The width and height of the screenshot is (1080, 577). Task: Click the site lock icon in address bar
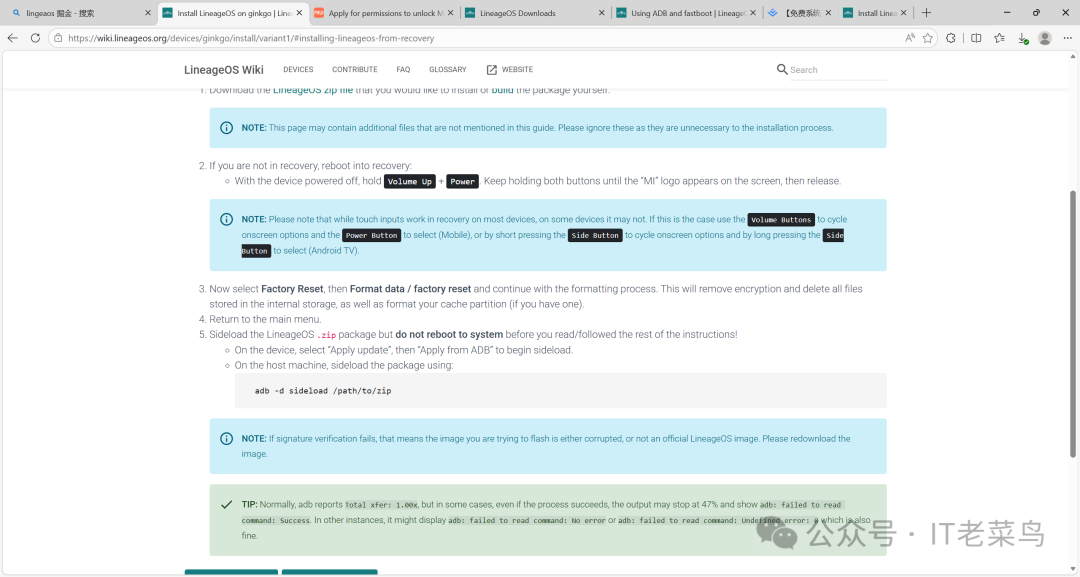click(x=59, y=38)
